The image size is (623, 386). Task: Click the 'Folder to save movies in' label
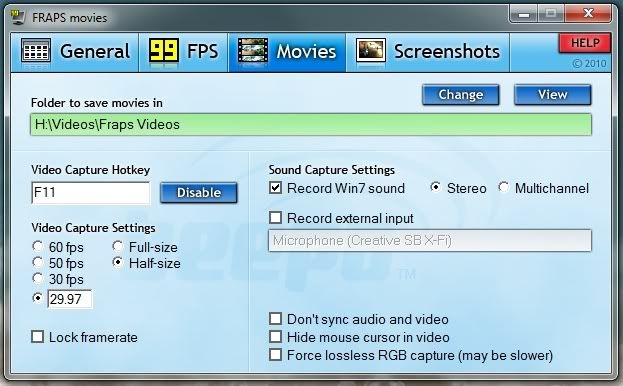(97, 103)
